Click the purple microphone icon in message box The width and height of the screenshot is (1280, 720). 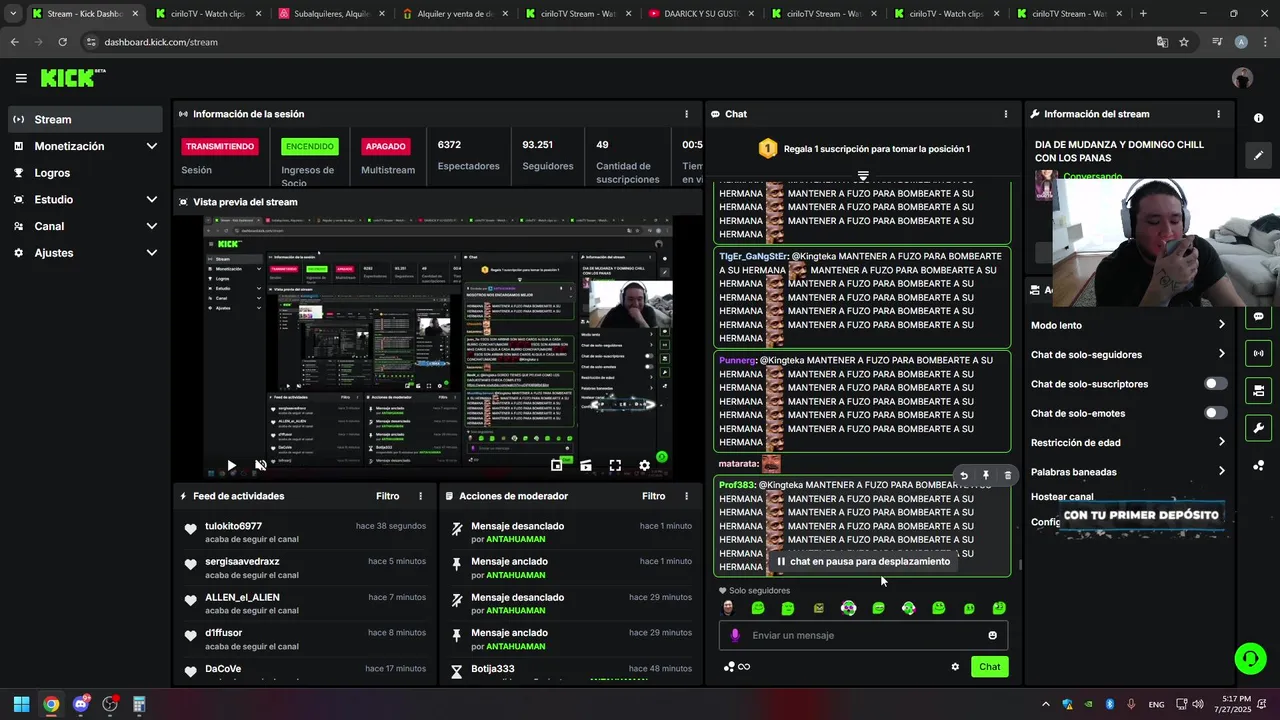tap(735, 635)
